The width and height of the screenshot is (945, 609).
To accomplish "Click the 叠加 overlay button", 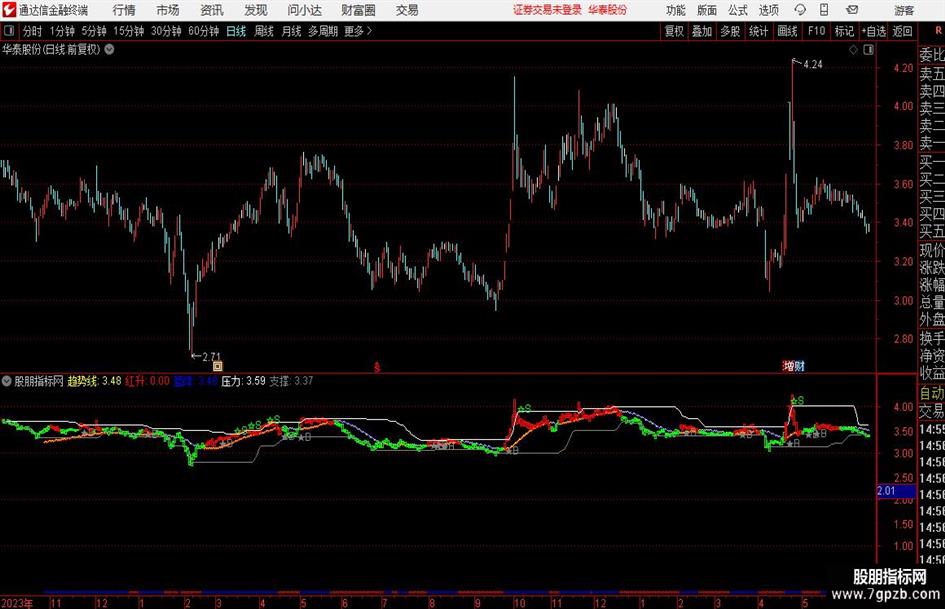I will [702, 31].
